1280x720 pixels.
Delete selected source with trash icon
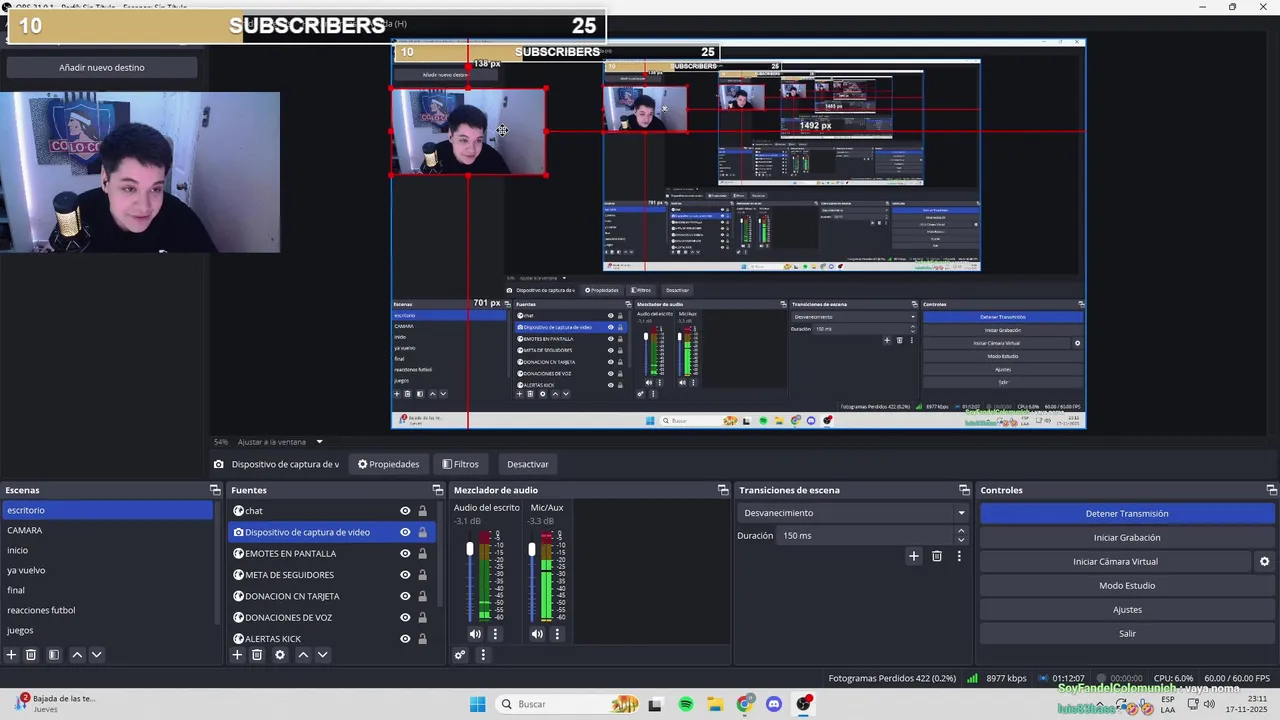pos(257,655)
